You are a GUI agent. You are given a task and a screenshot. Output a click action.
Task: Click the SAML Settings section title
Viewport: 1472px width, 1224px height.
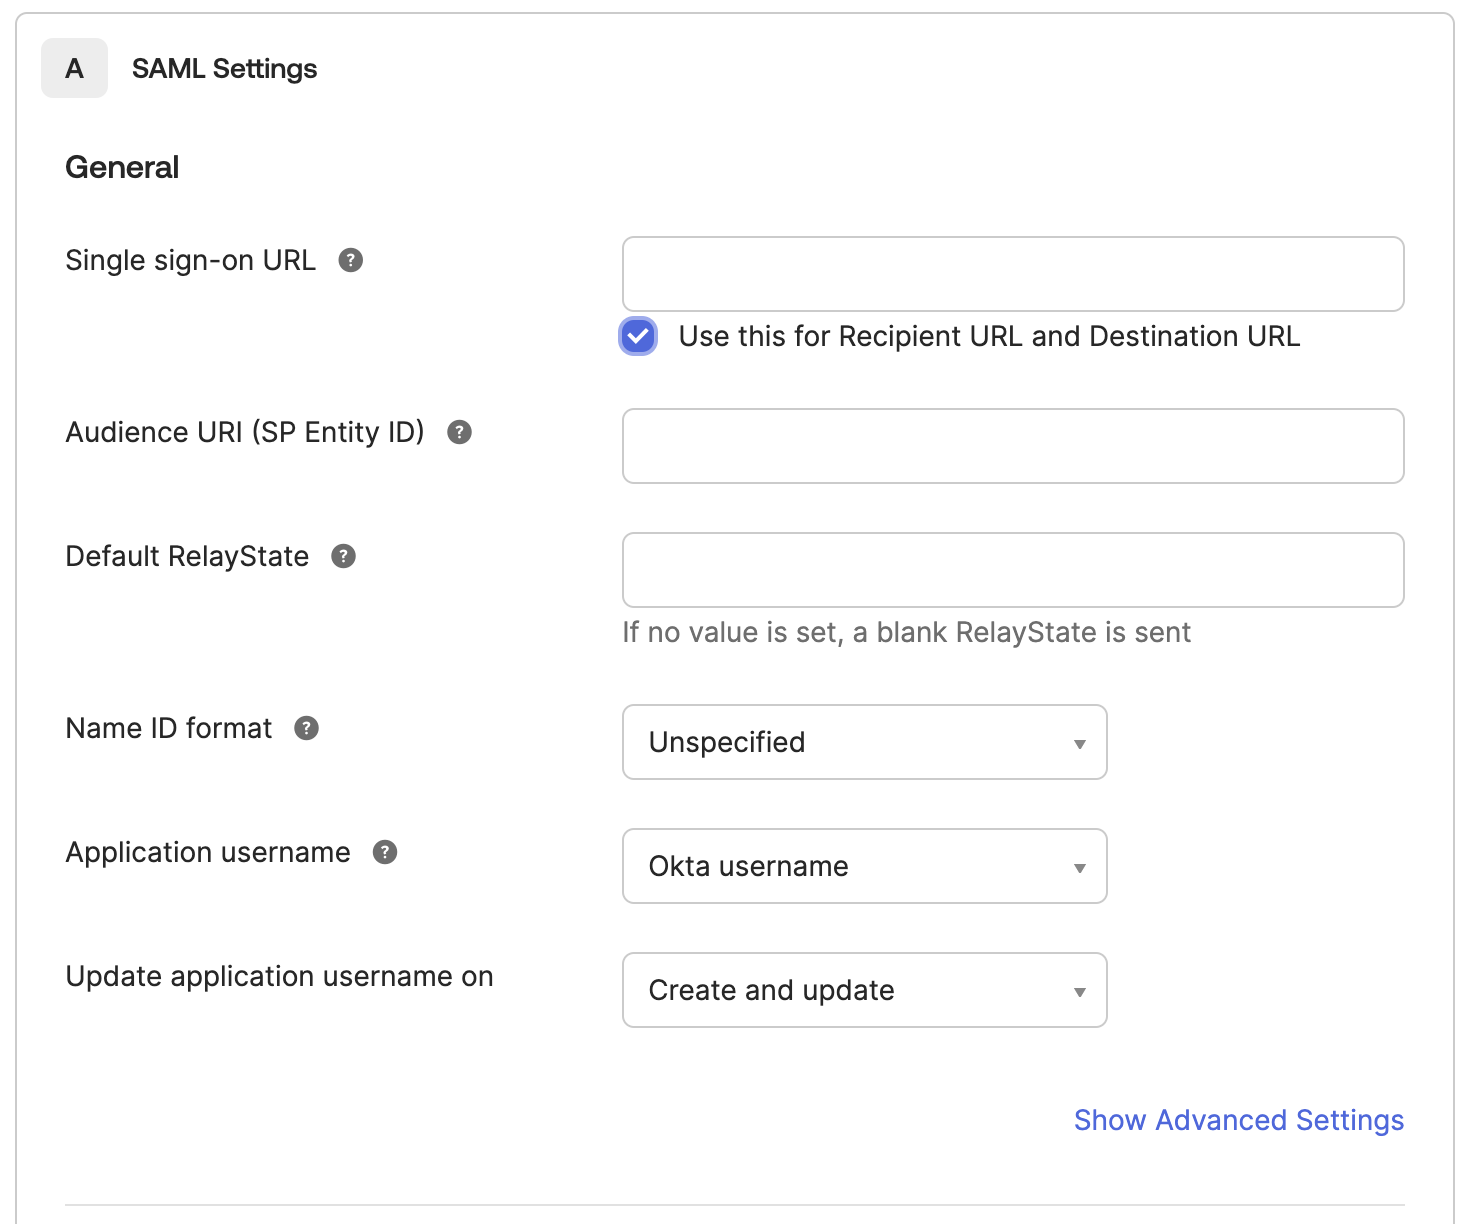coord(224,68)
